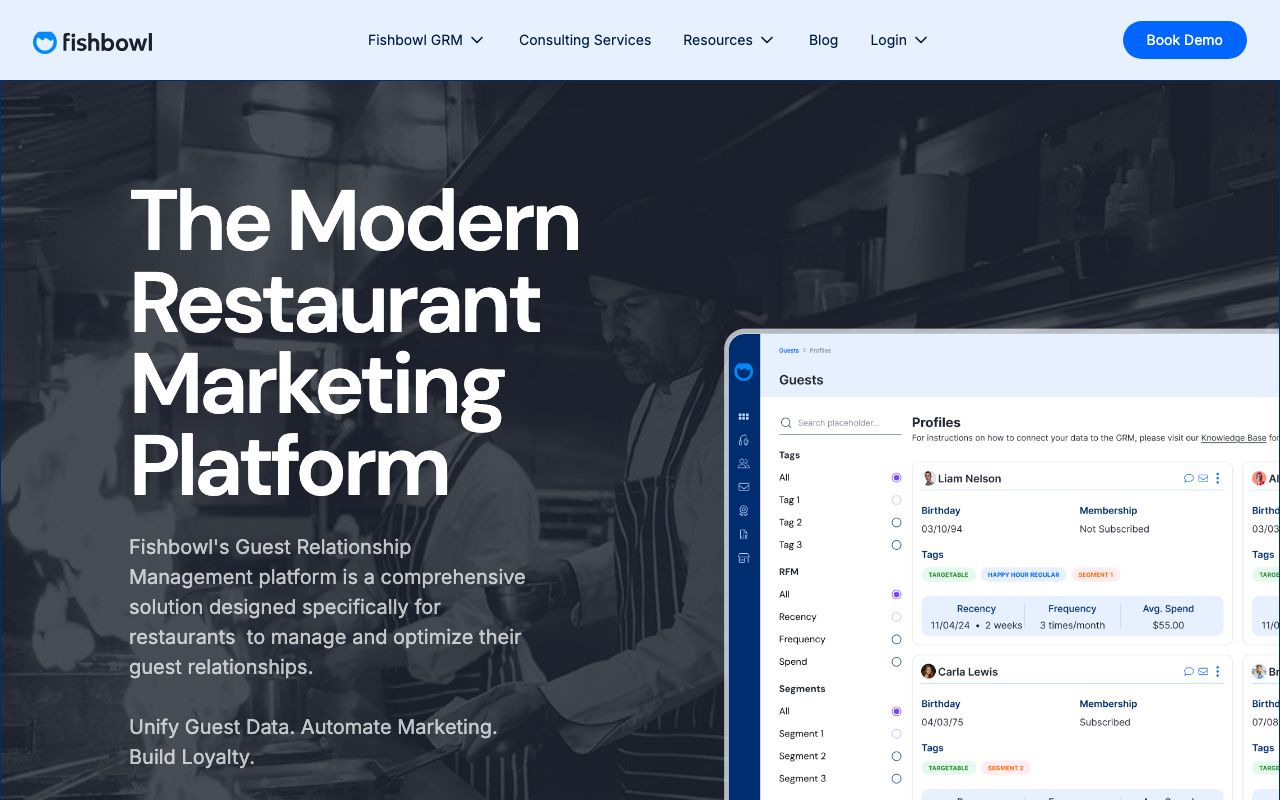Choose the Spend radio button
The width and height of the screenshot is (1280, 800).
[896, 662]
